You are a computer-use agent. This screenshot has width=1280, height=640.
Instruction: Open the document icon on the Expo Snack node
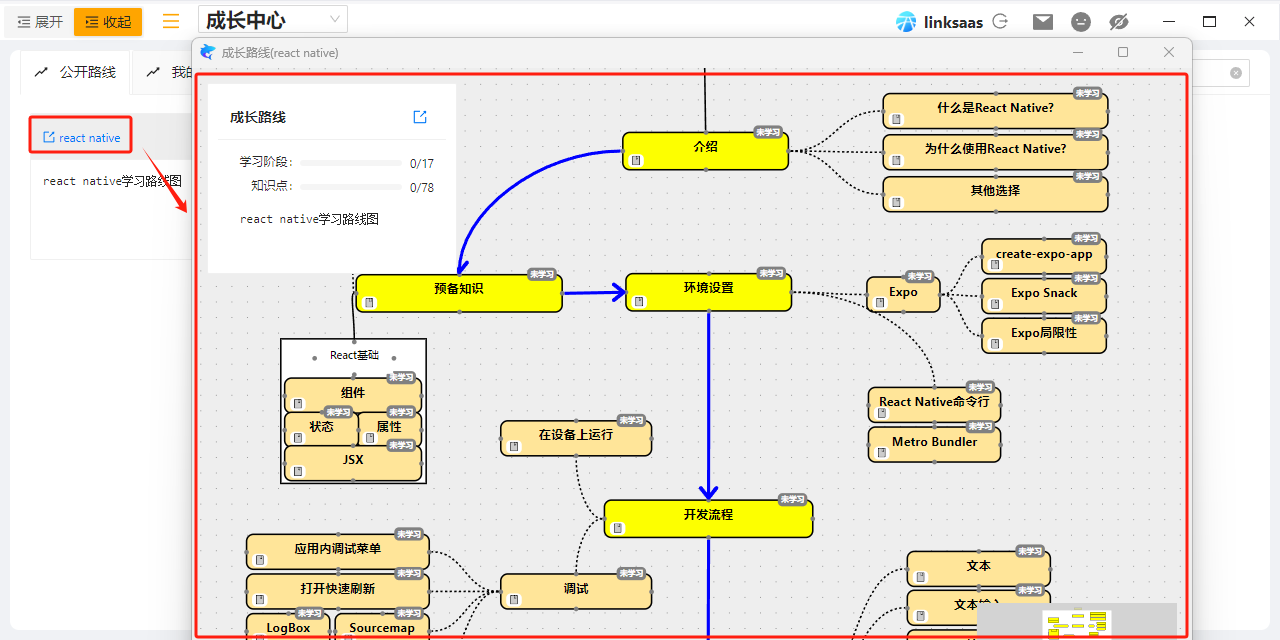995,304
